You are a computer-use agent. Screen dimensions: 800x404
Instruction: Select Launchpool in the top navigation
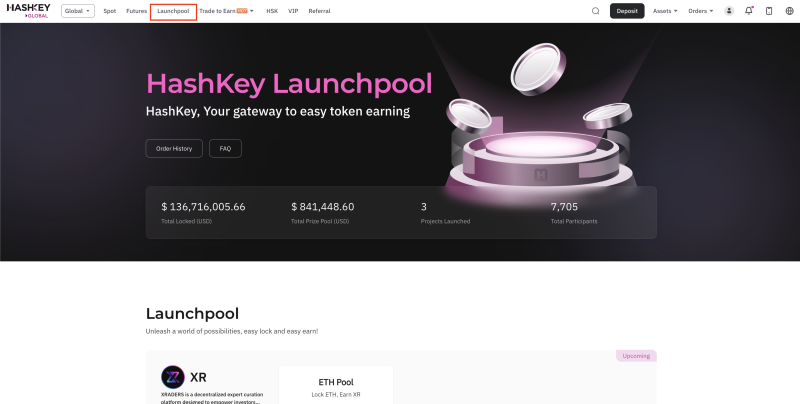click(x=173, y=11)
